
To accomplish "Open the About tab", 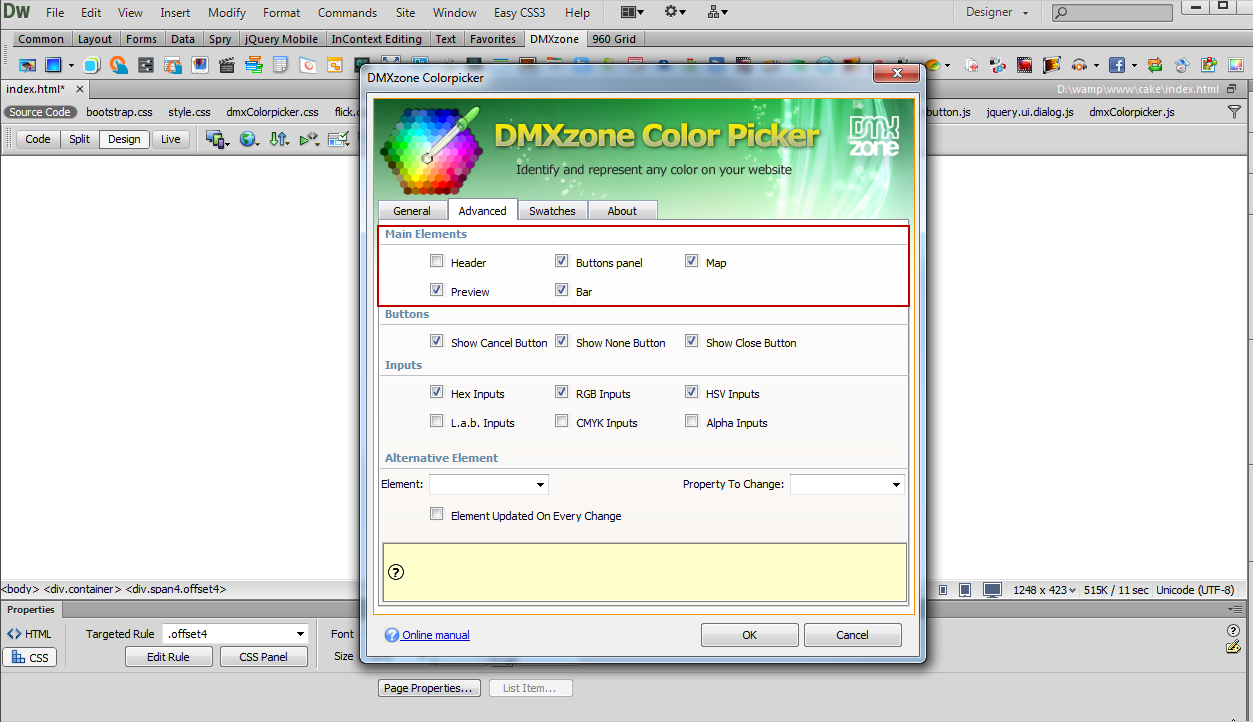I will [x=622, y=211].
